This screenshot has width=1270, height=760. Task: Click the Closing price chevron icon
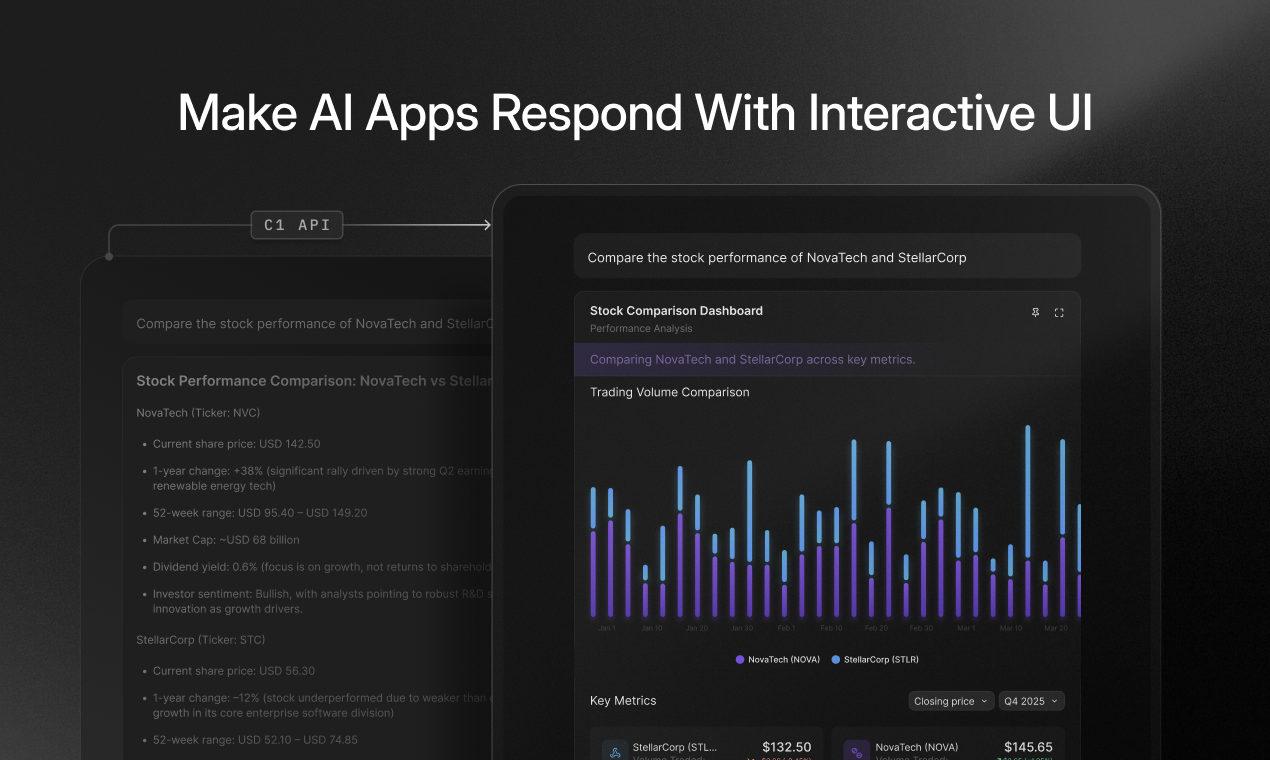pos(986,701)
